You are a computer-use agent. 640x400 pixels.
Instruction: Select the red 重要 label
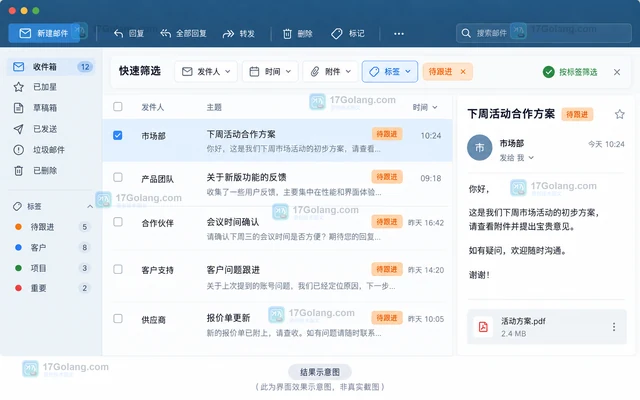tap(51, 288)
